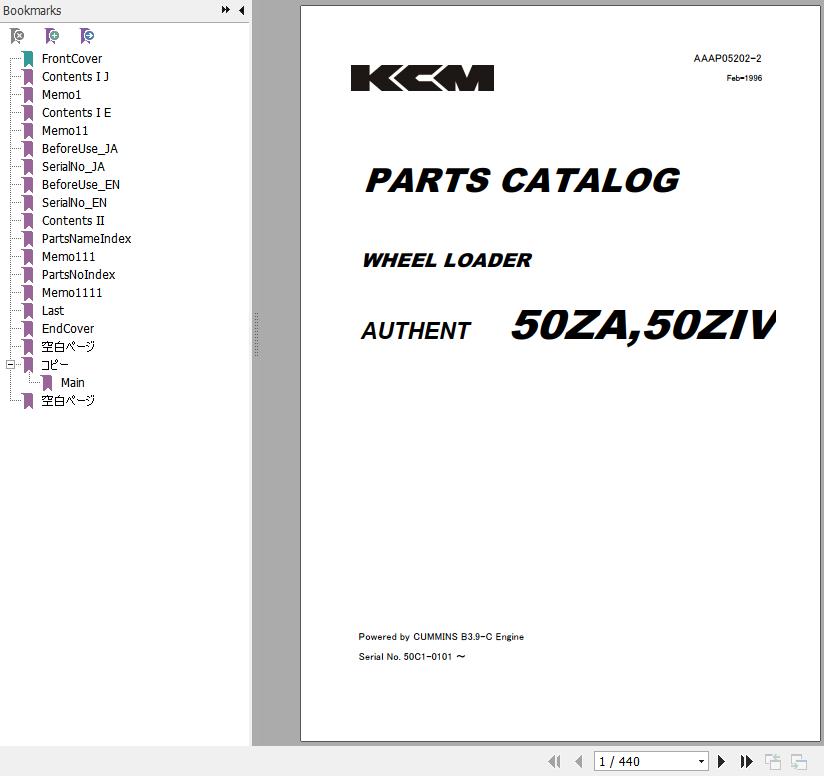This screenshot has width=824, height=776.
Task: Click the bookmark icon beside Main
Action: pos(47,383)
